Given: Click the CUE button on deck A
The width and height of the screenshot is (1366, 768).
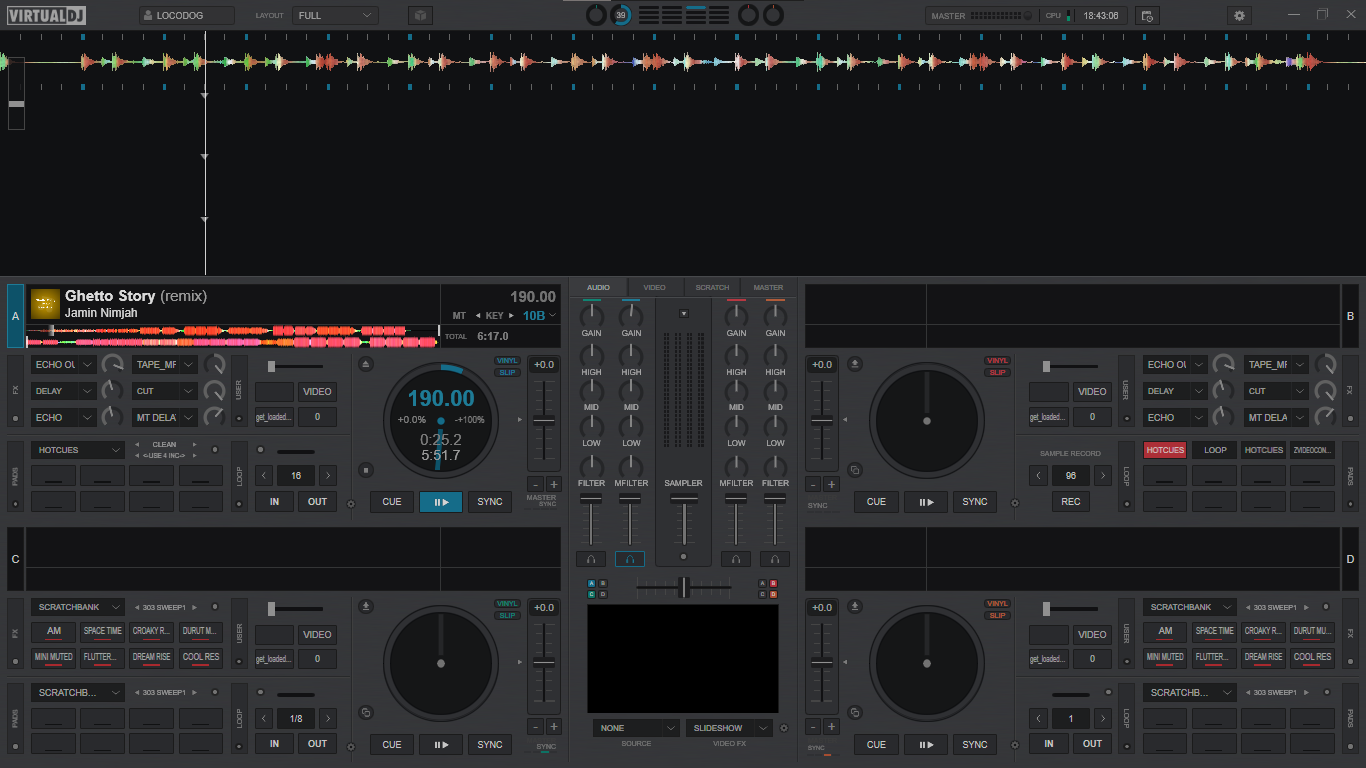Looking at the screenshot, I should (392, 502).
